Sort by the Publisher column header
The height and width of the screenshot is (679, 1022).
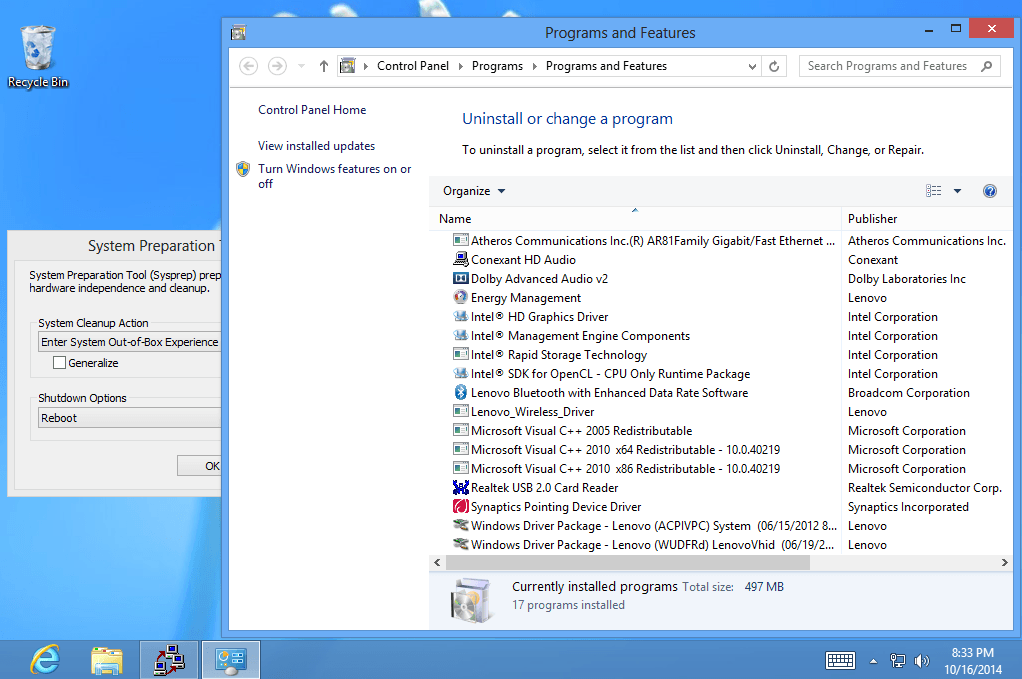pos(926,219)
